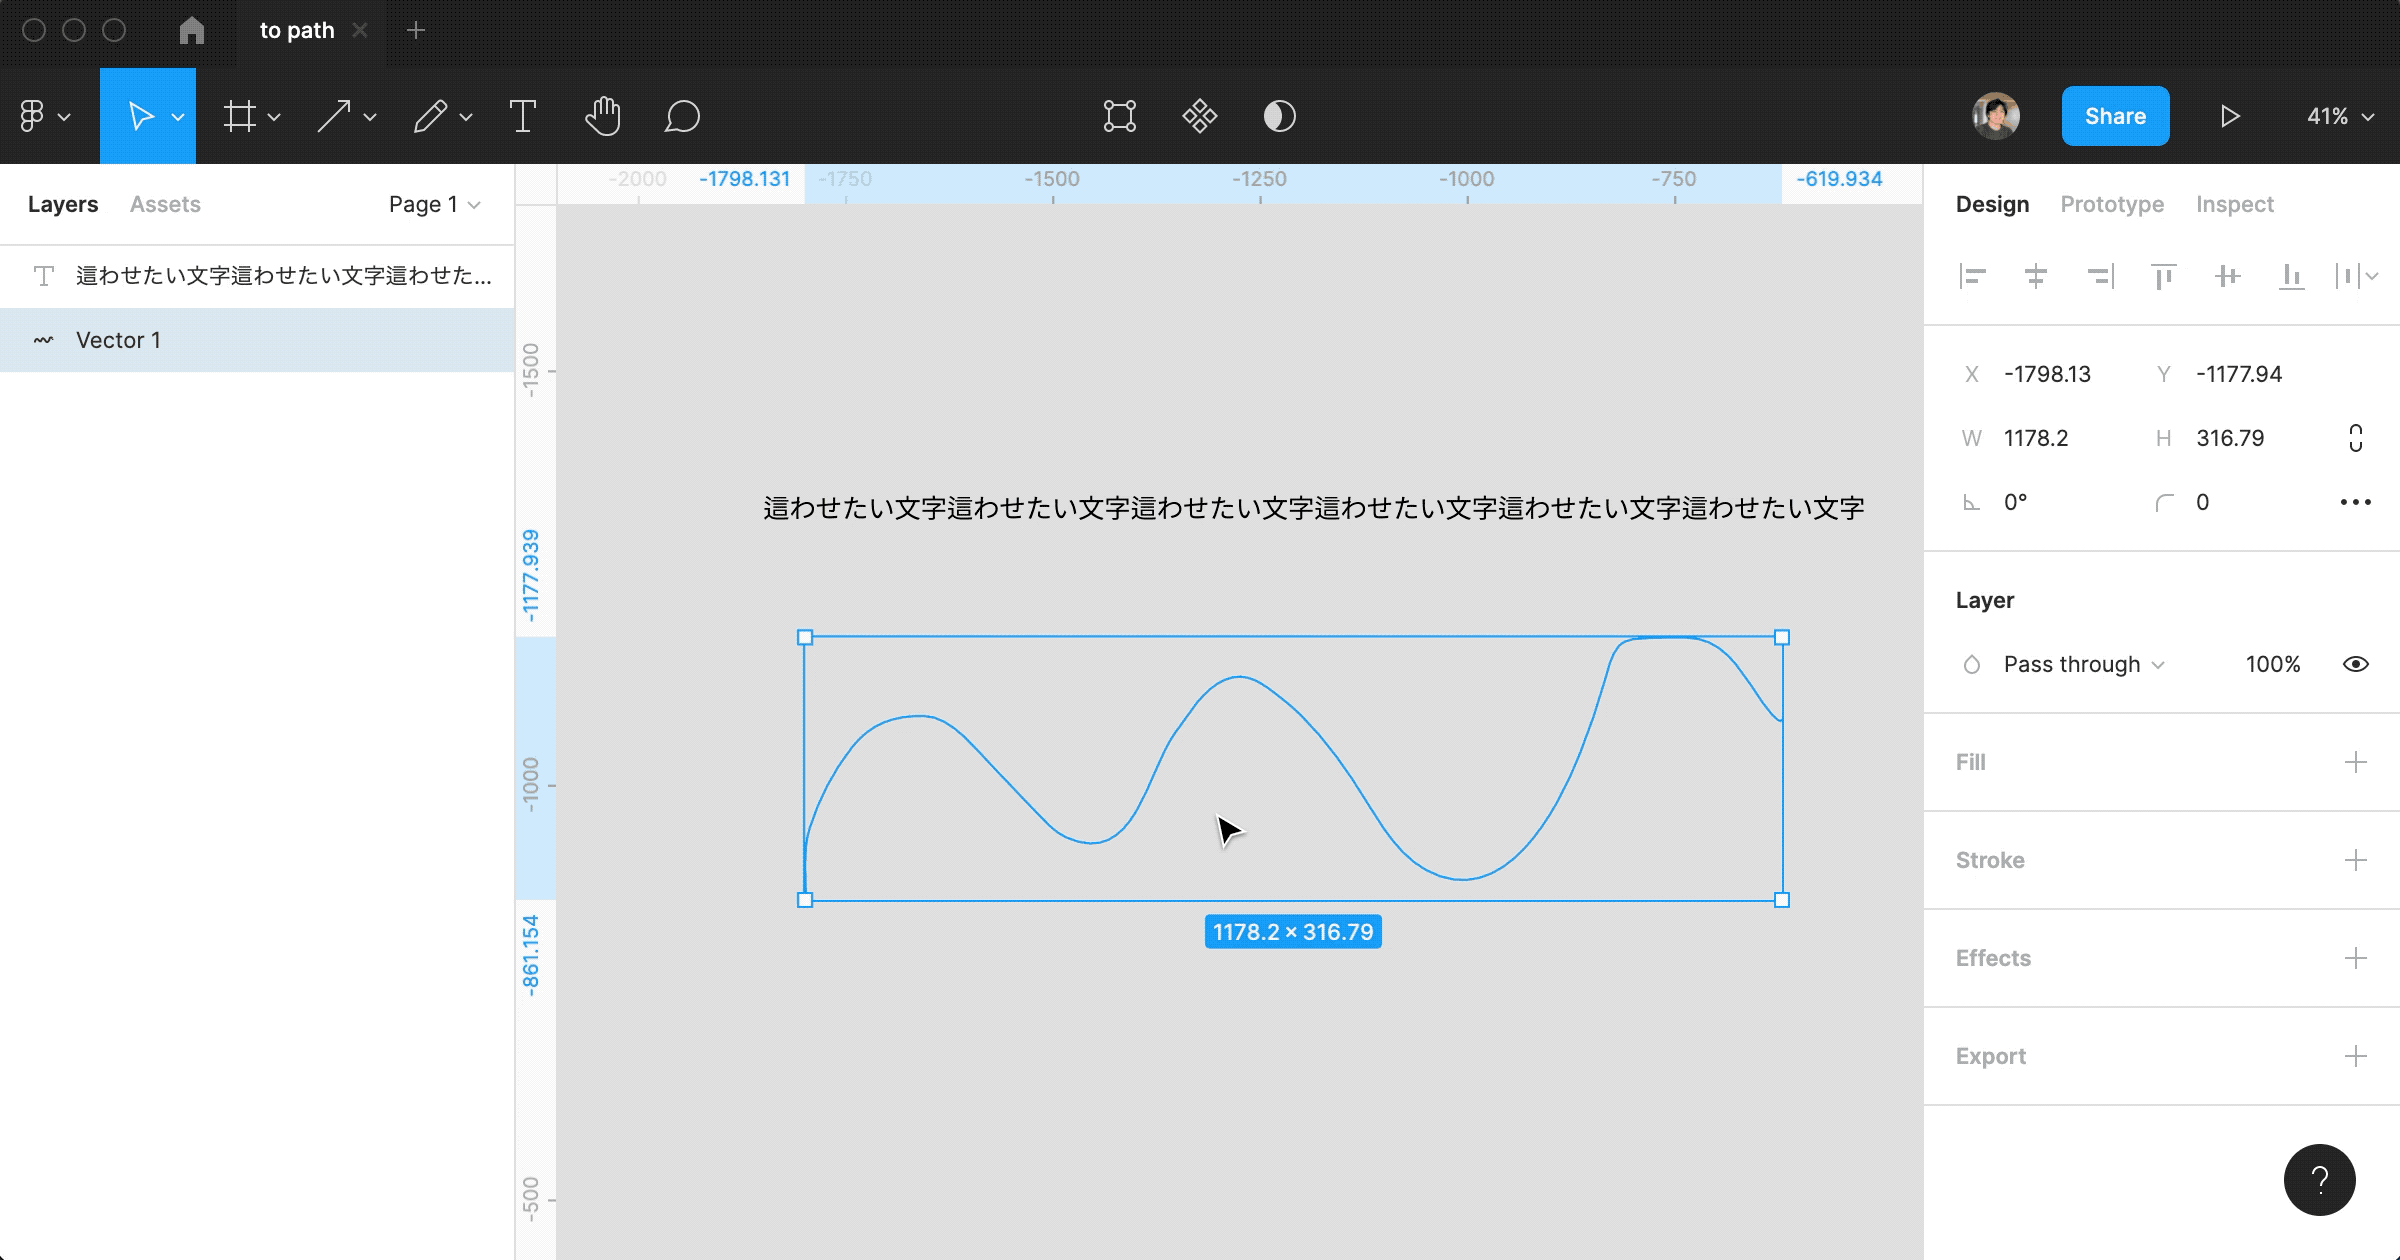Viewport: 2400px width, 1260px height.
Task: Click the Mask icon in the toolbar
Action: (x=1279, y=116)
